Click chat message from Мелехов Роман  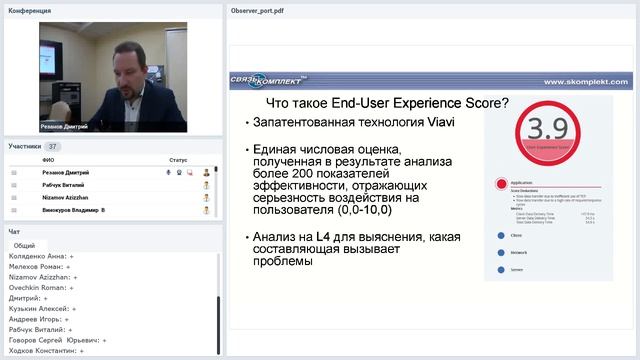point(40,267)
